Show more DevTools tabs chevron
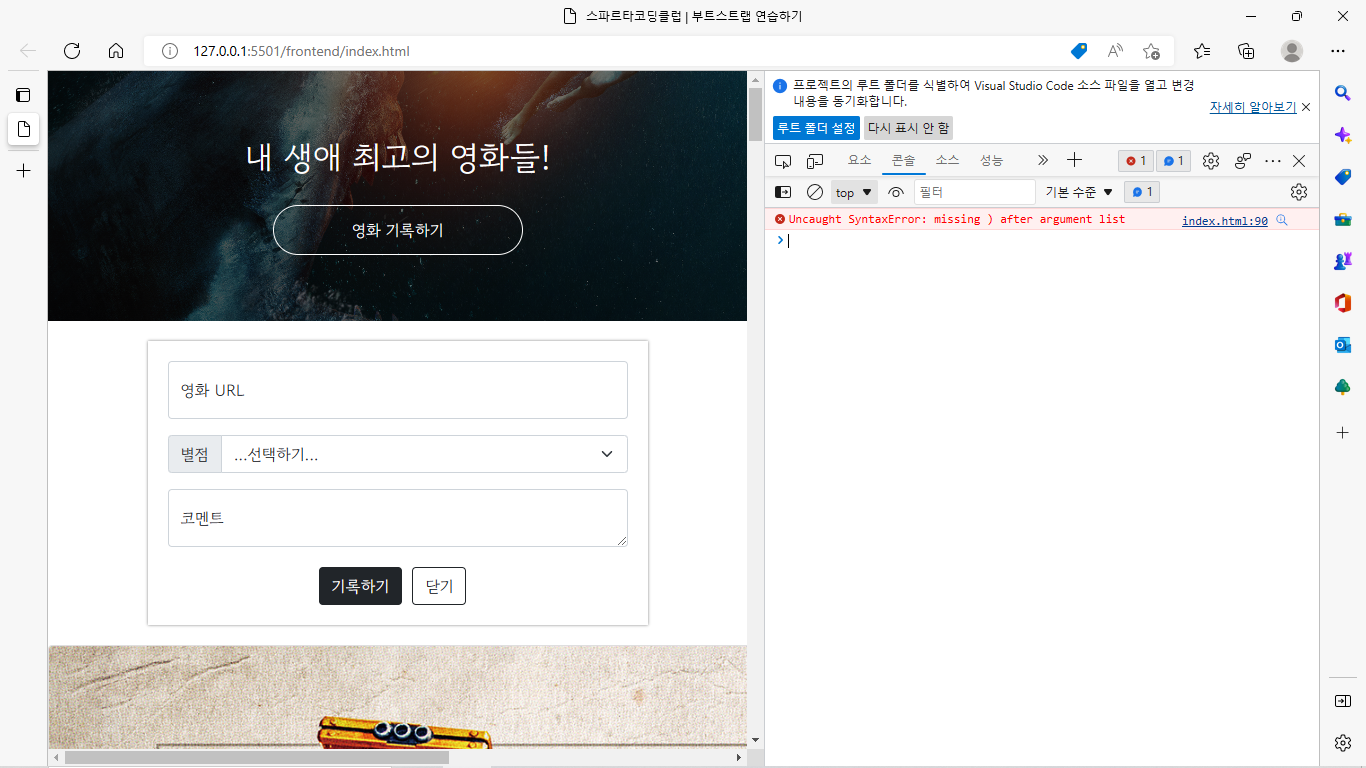The width and height of the screenshot is (1366, 768). point(1043,160)
